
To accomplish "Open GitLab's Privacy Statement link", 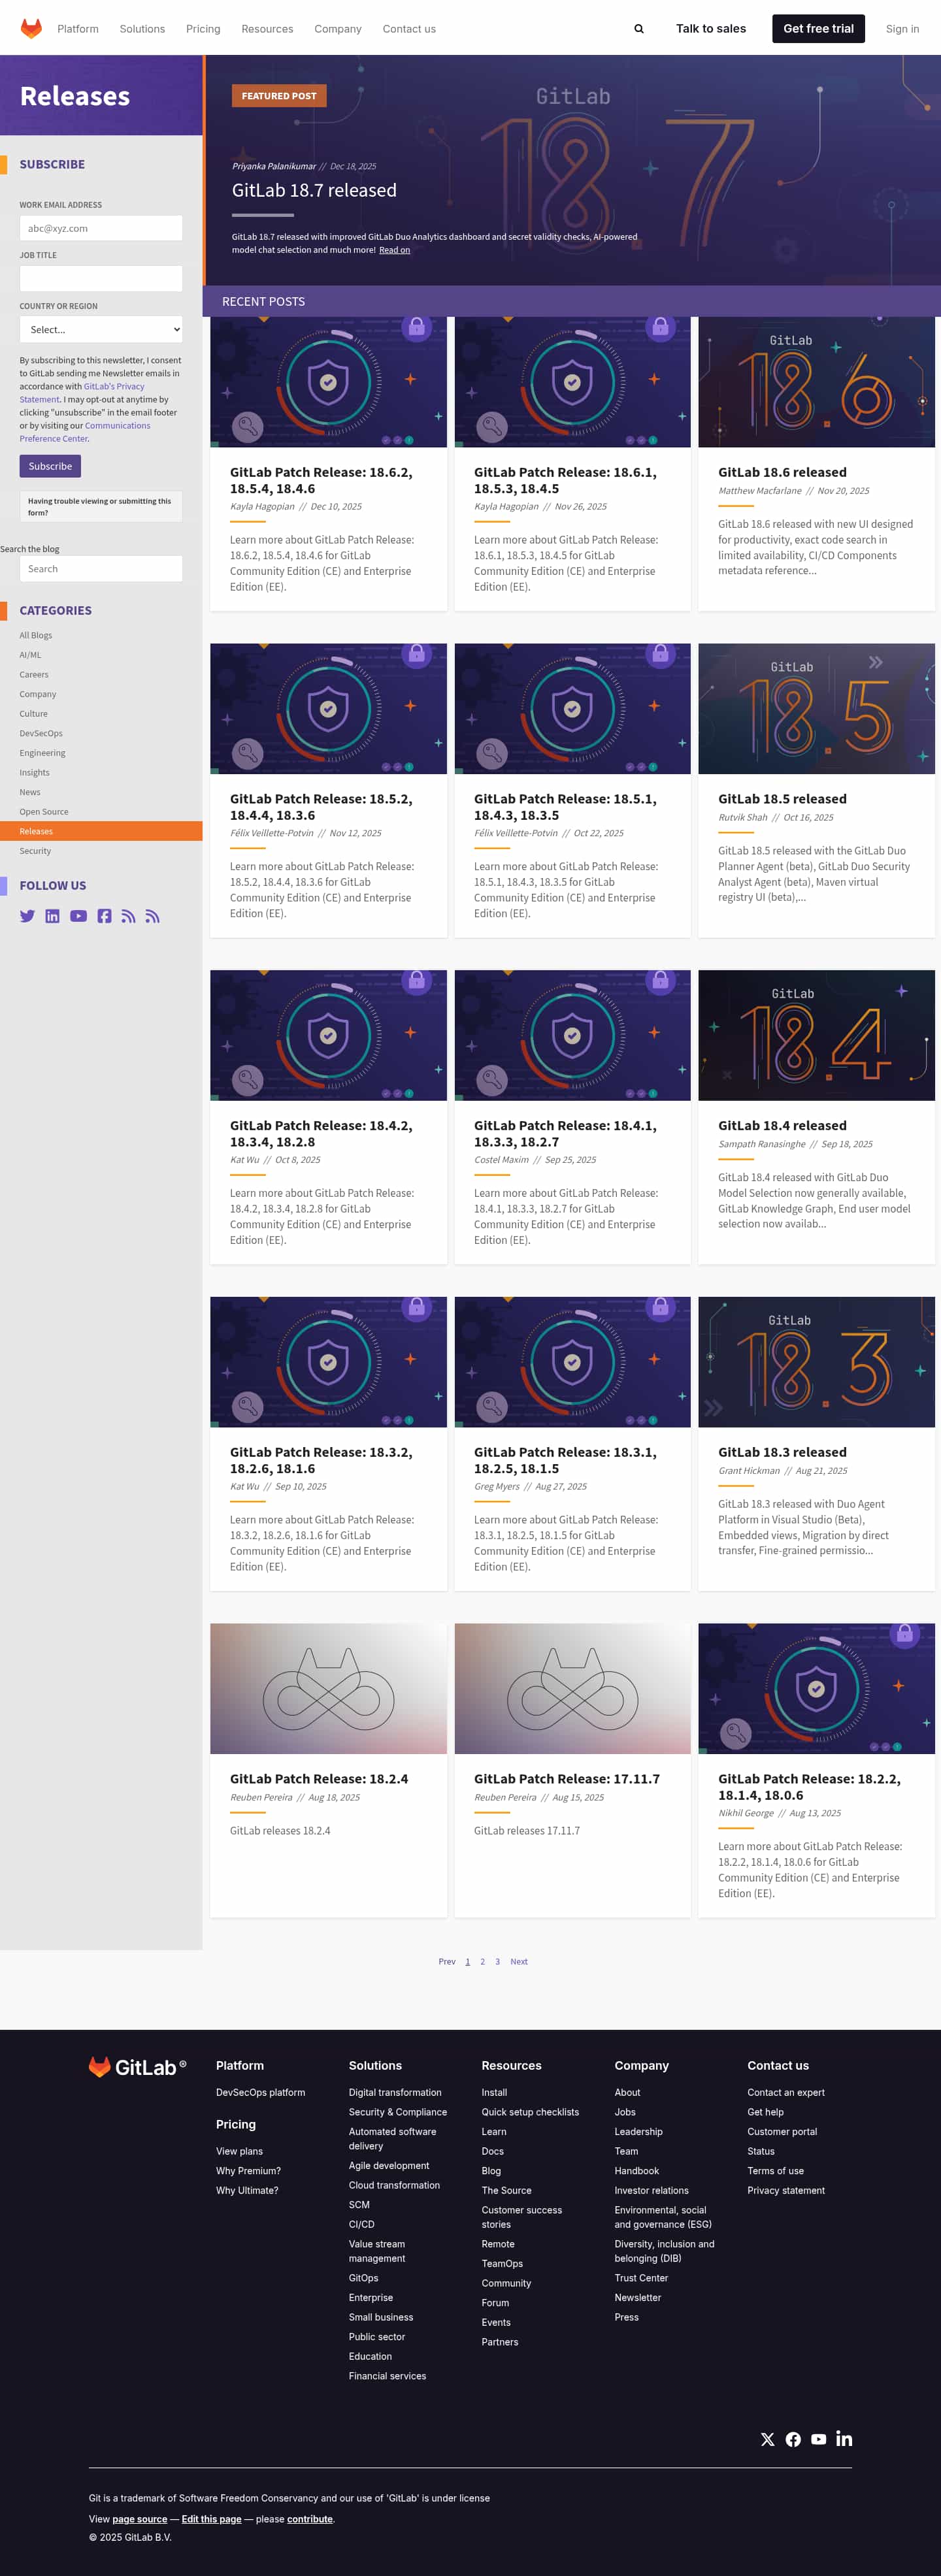I will click(82, 393).
